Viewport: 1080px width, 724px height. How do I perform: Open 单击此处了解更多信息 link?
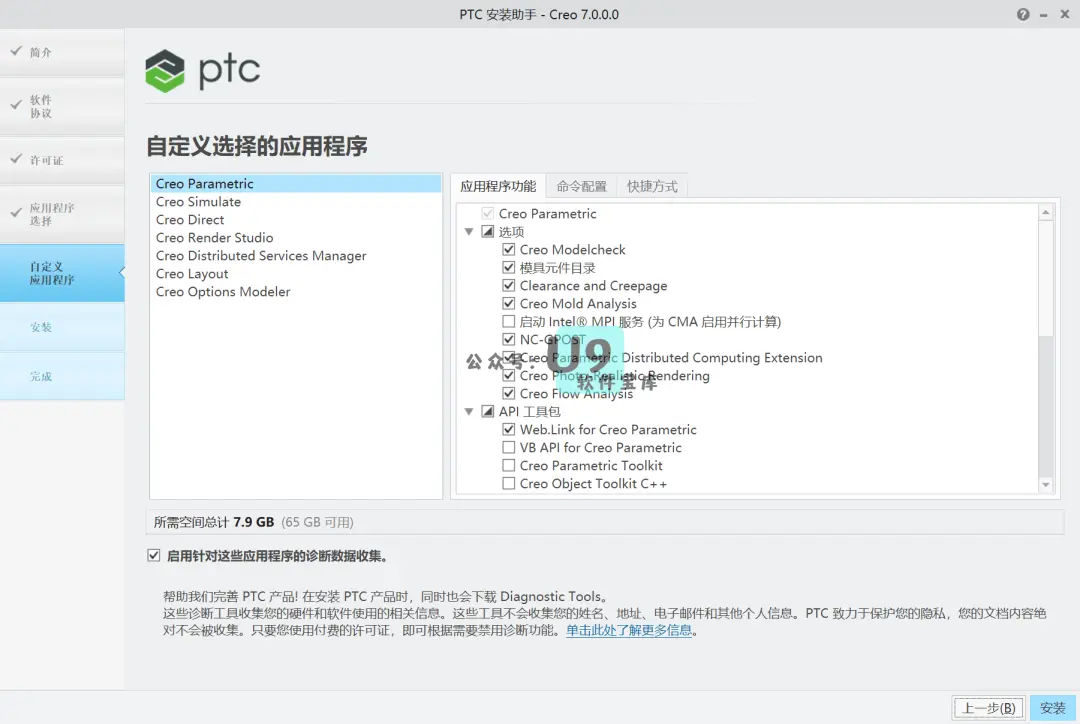click(629, 630)
